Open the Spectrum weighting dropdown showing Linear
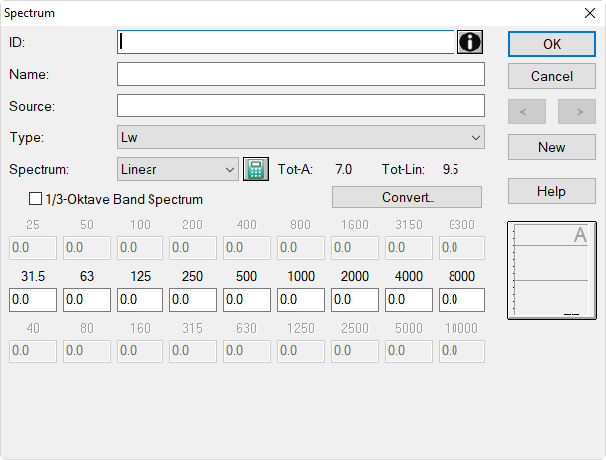Screen dimensions: 606x460 pos(178,169)
